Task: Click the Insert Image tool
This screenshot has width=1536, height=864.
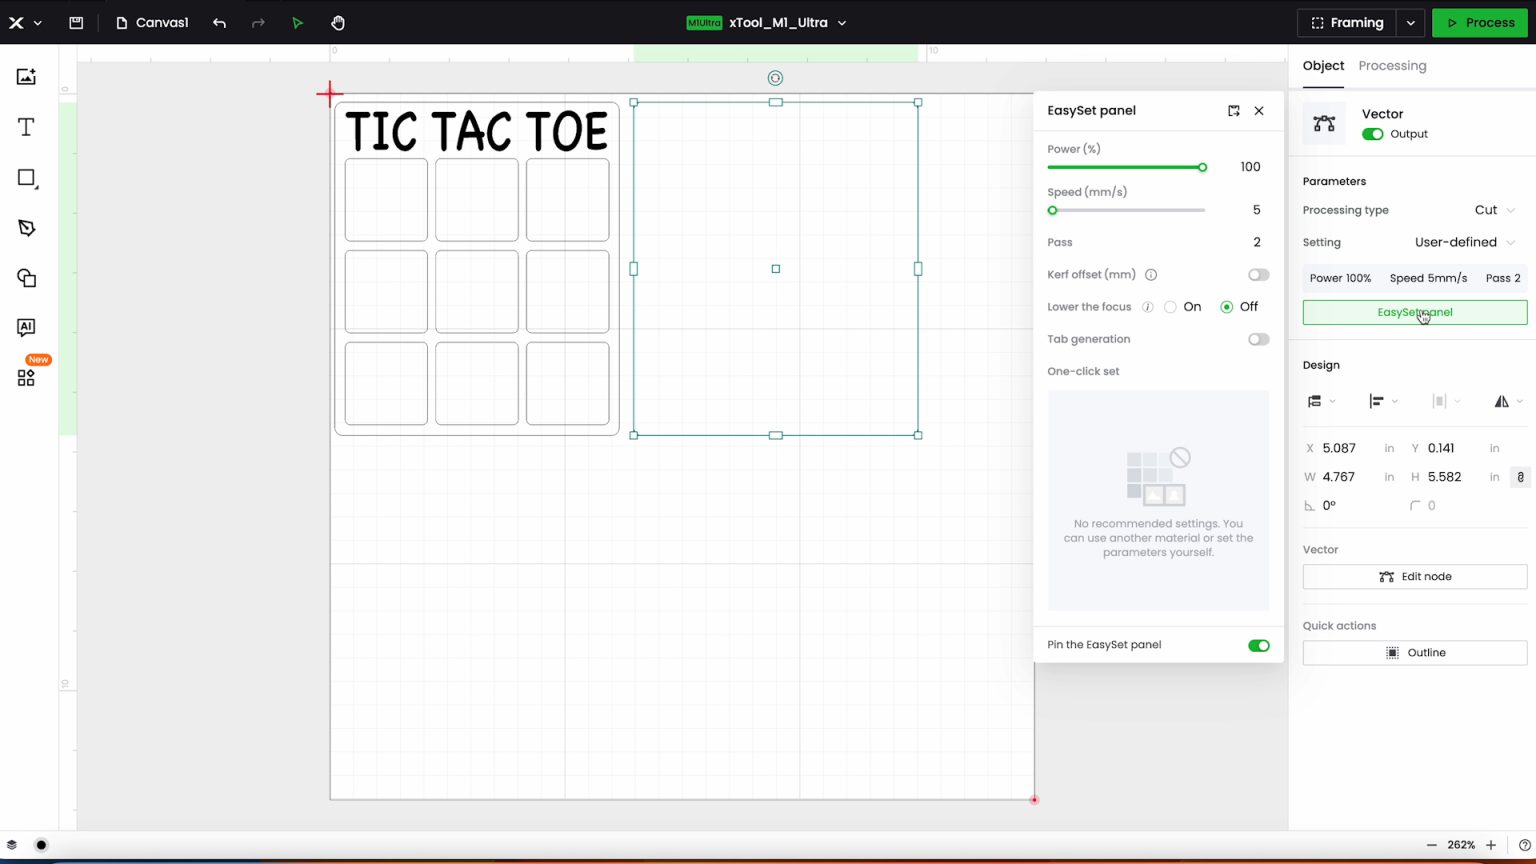Action: coord(26,77)
